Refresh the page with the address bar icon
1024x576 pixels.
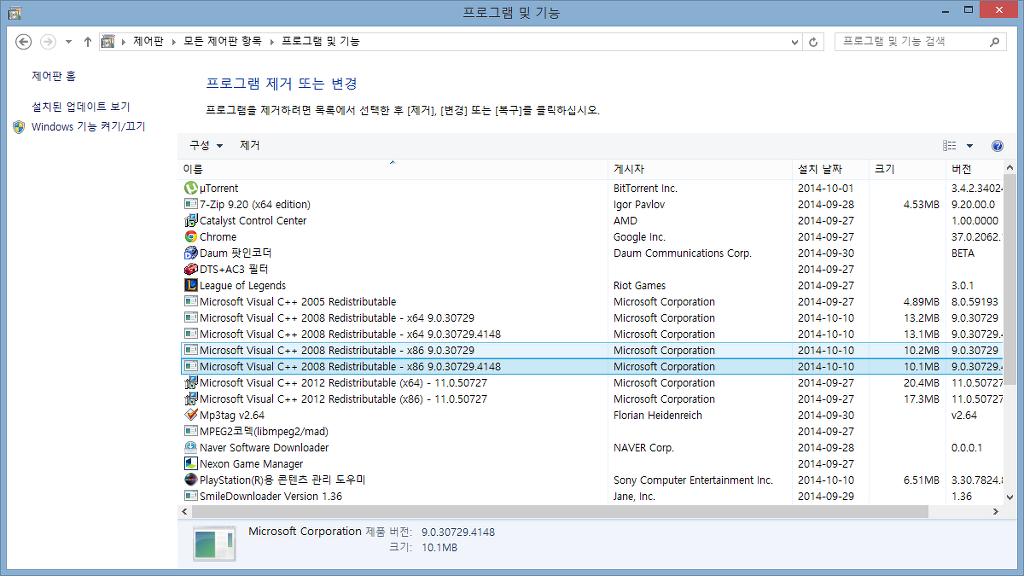point(811,41)
